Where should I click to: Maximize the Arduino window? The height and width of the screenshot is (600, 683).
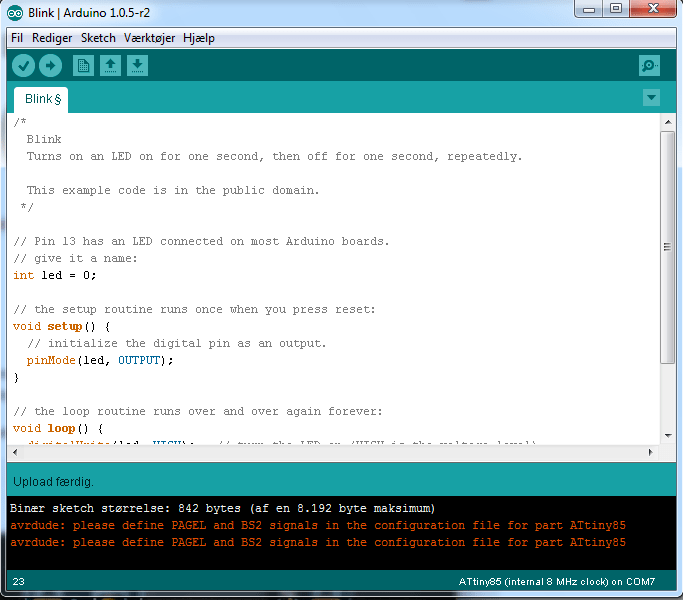(x=616, y=9)
